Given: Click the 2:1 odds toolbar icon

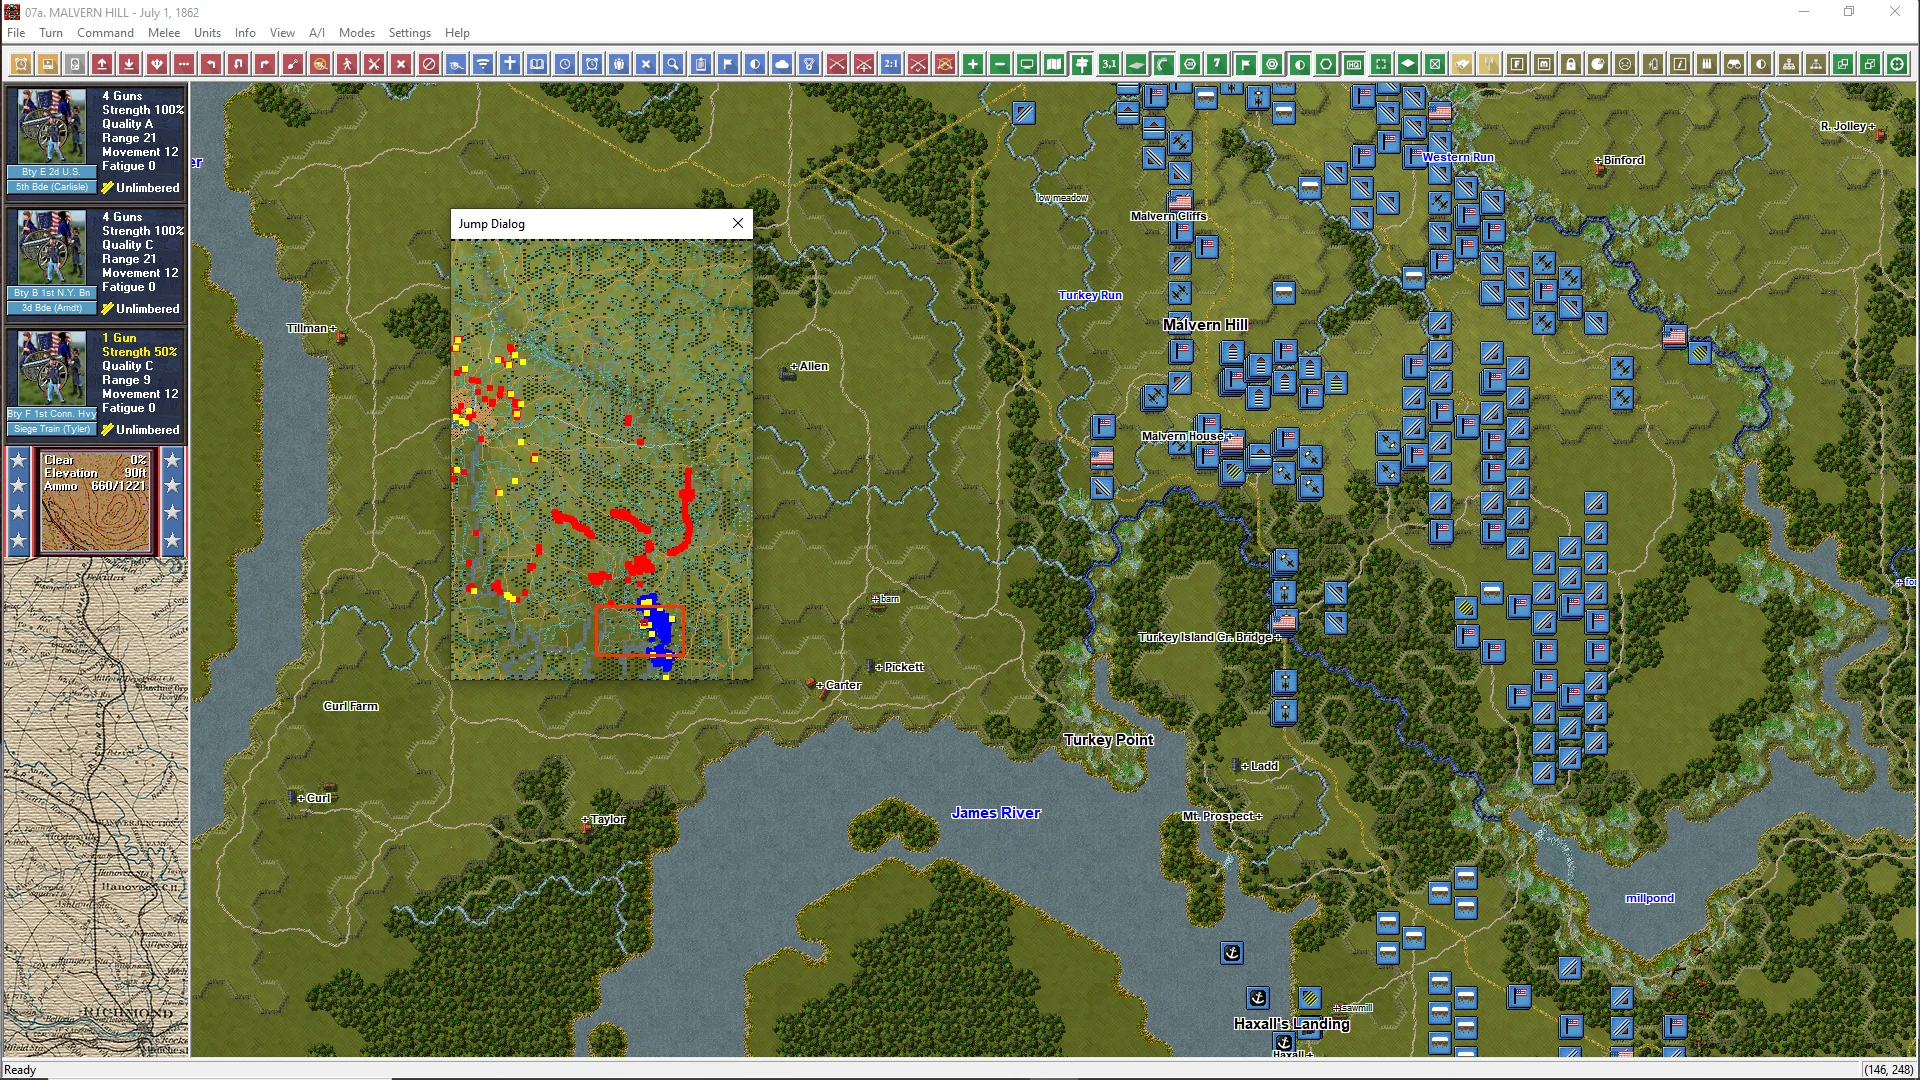Looking at the screenshot, I should 890,64.
